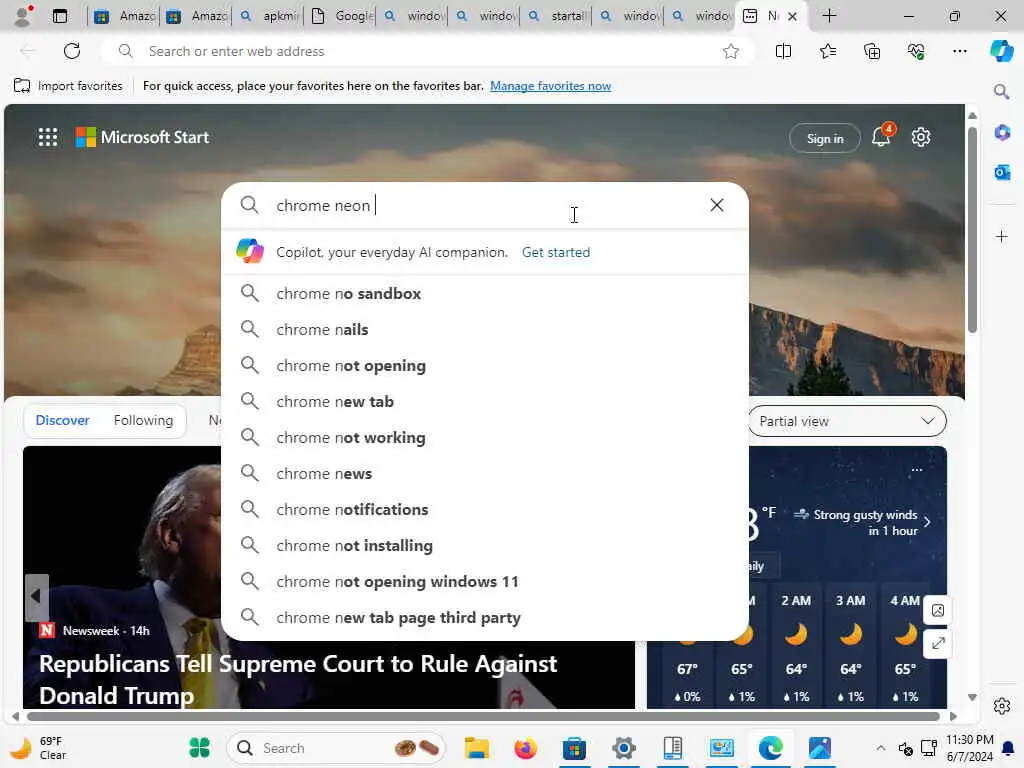Click the vertical page scrollbar thumb
1024x768 pixels.
tap(972, 229)
